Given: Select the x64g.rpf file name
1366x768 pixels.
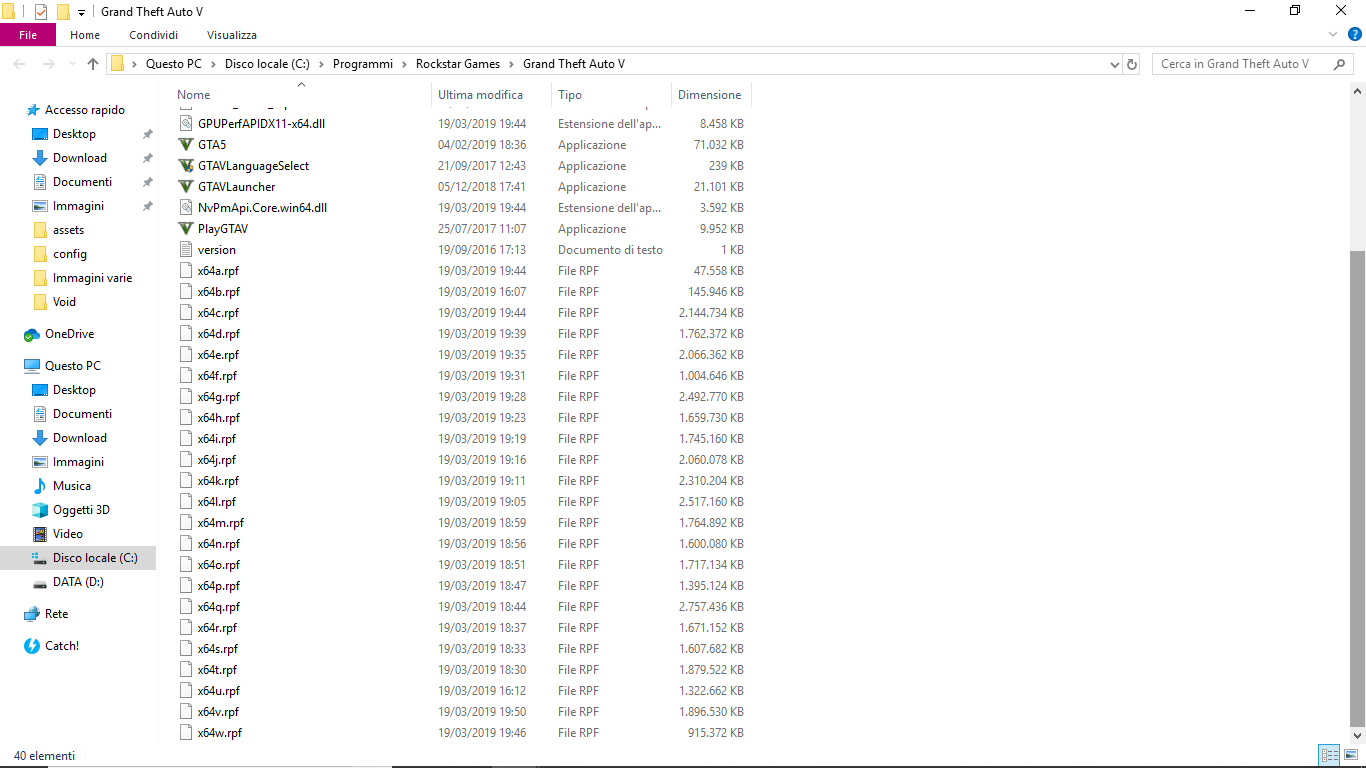Looking at the screenshot, I should [219, 397].
